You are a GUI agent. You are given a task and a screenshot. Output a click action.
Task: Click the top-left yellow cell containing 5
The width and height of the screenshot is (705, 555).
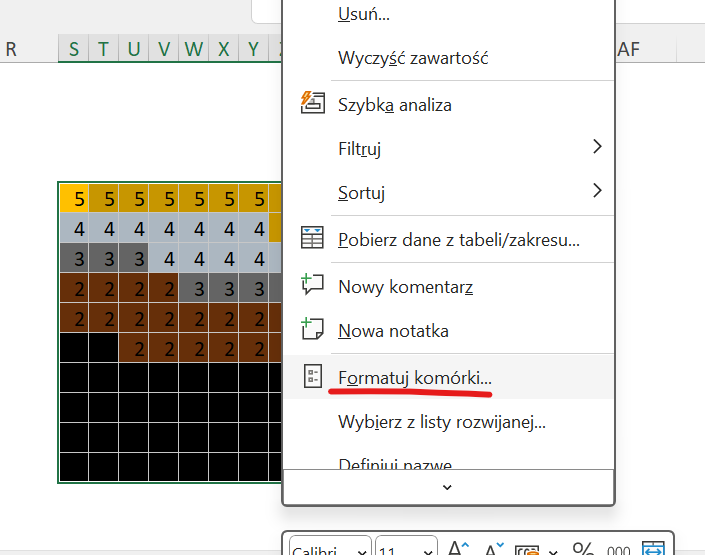(74, 197)
